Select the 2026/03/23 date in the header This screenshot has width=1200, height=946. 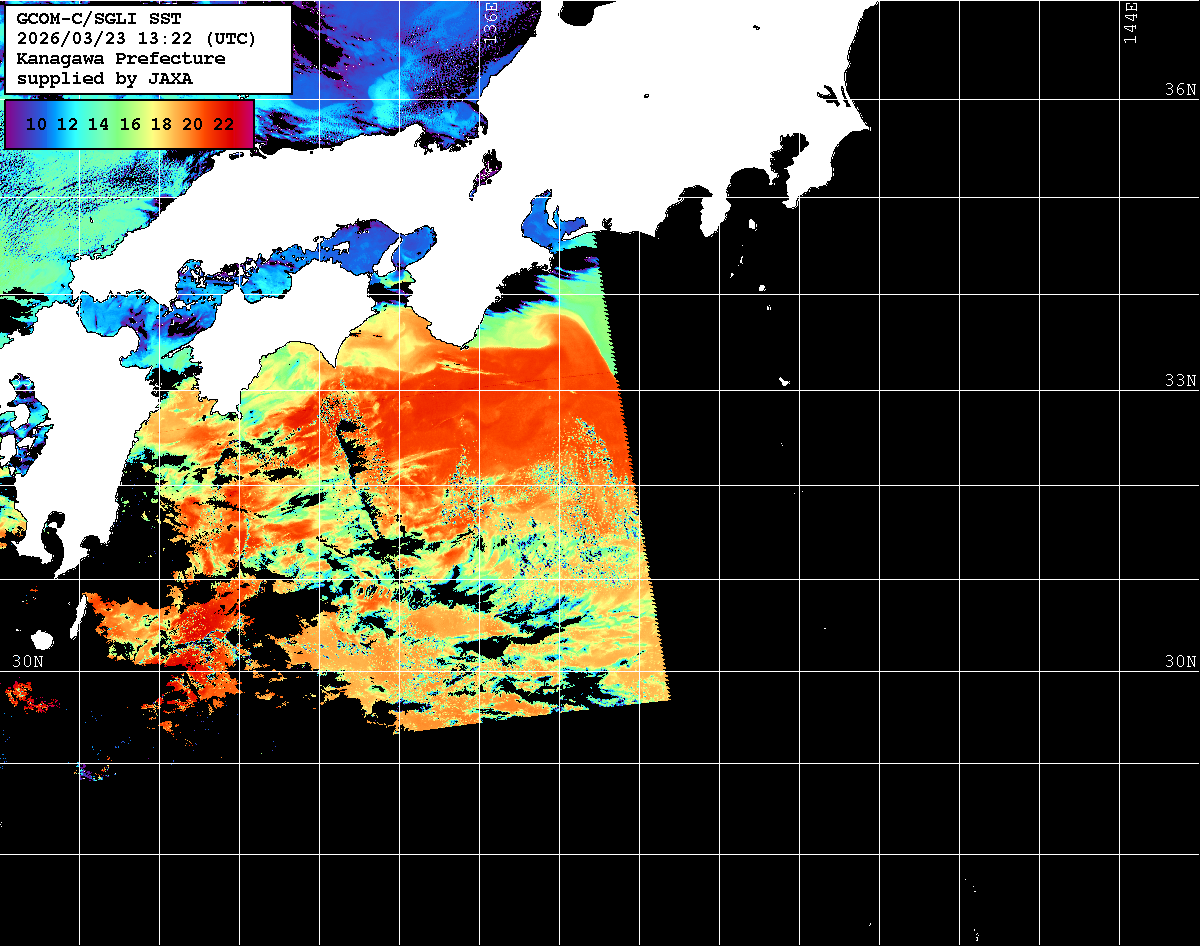66,39
